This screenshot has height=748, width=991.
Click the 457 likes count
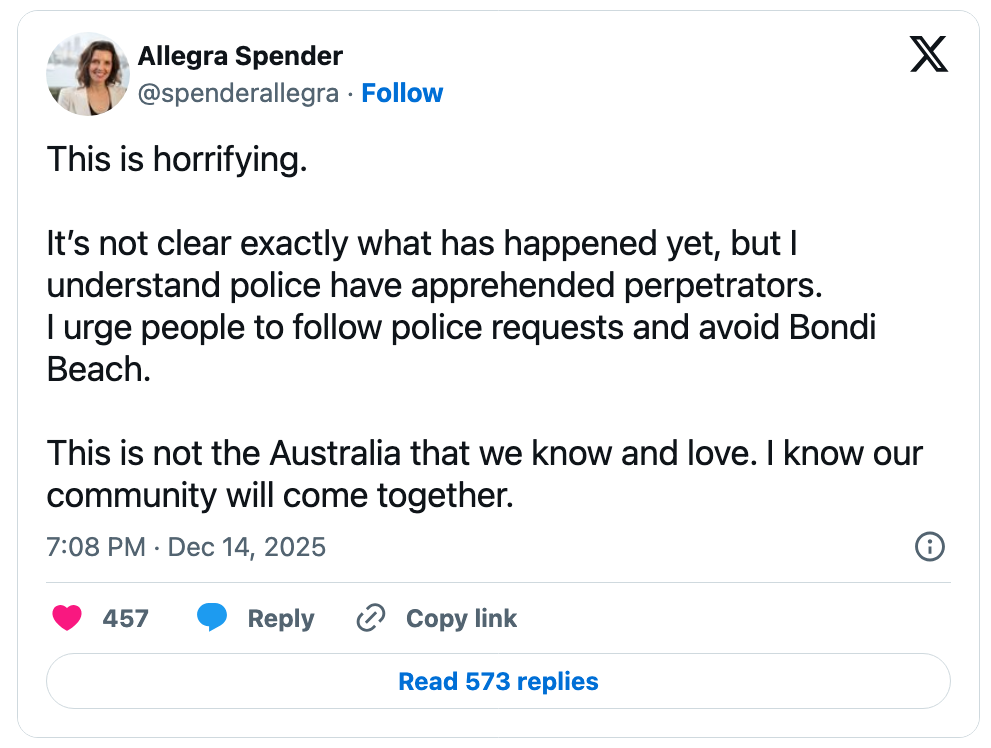[126, 618]
